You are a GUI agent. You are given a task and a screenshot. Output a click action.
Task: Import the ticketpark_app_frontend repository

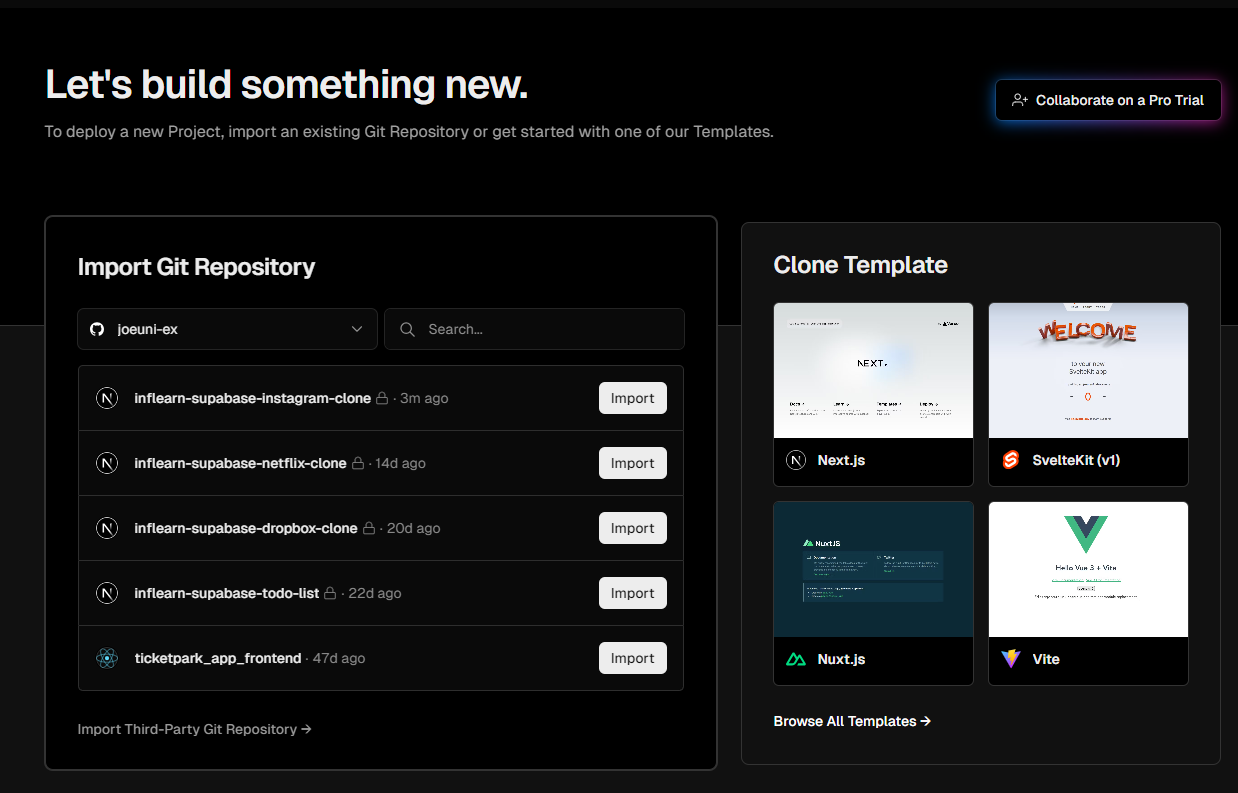(633, 658)
